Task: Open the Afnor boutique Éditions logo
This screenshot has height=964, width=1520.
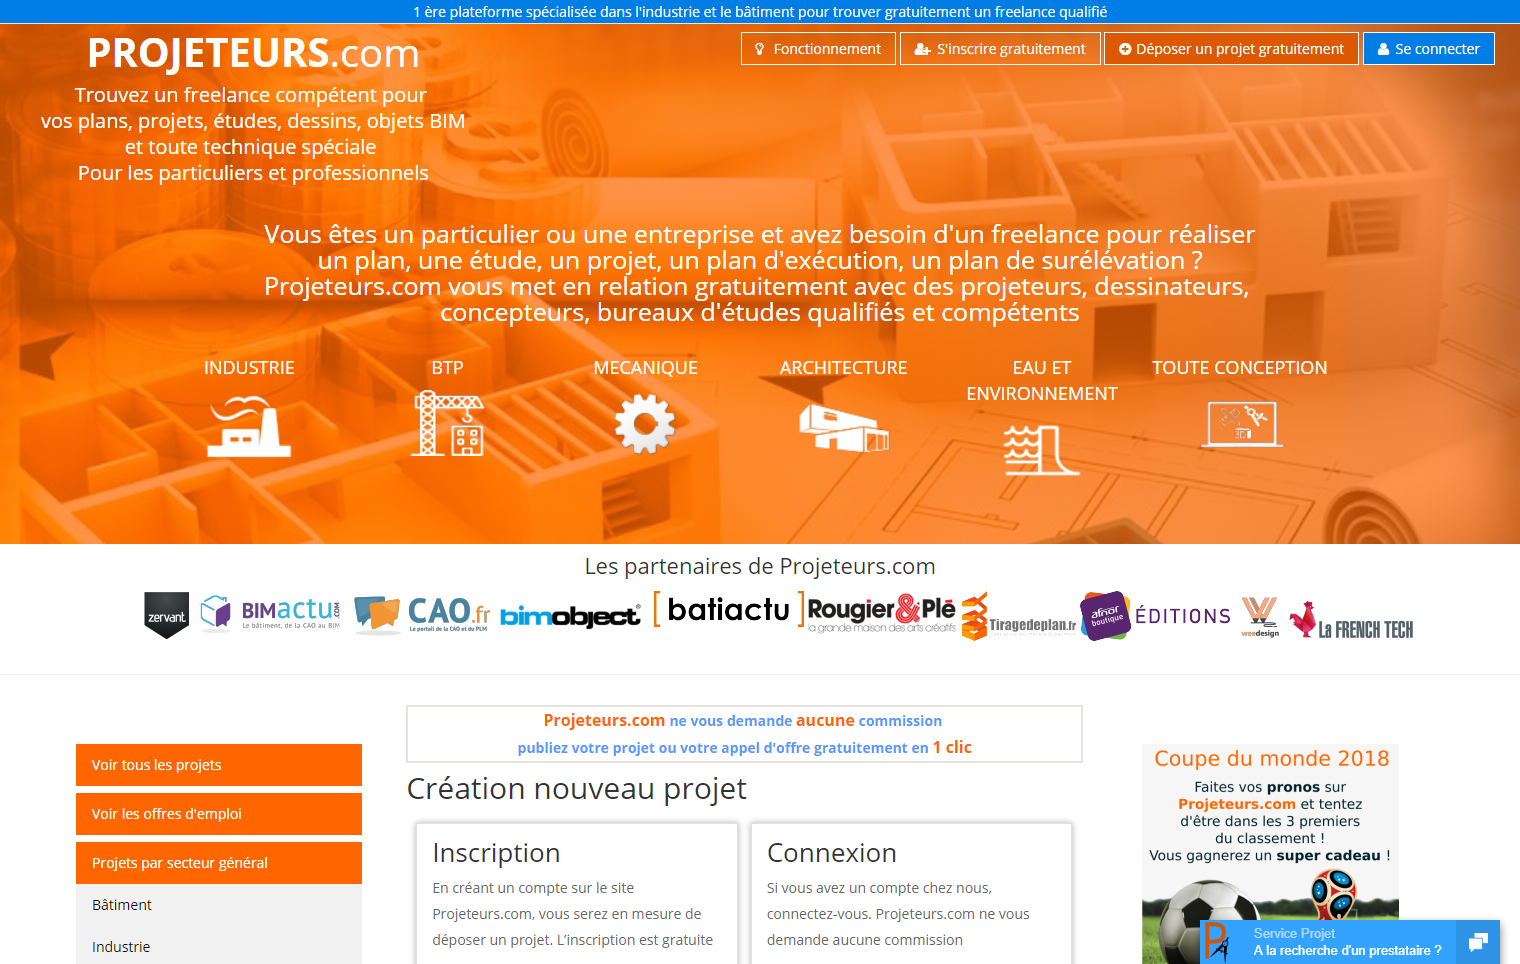Action: click(1155, 615)
